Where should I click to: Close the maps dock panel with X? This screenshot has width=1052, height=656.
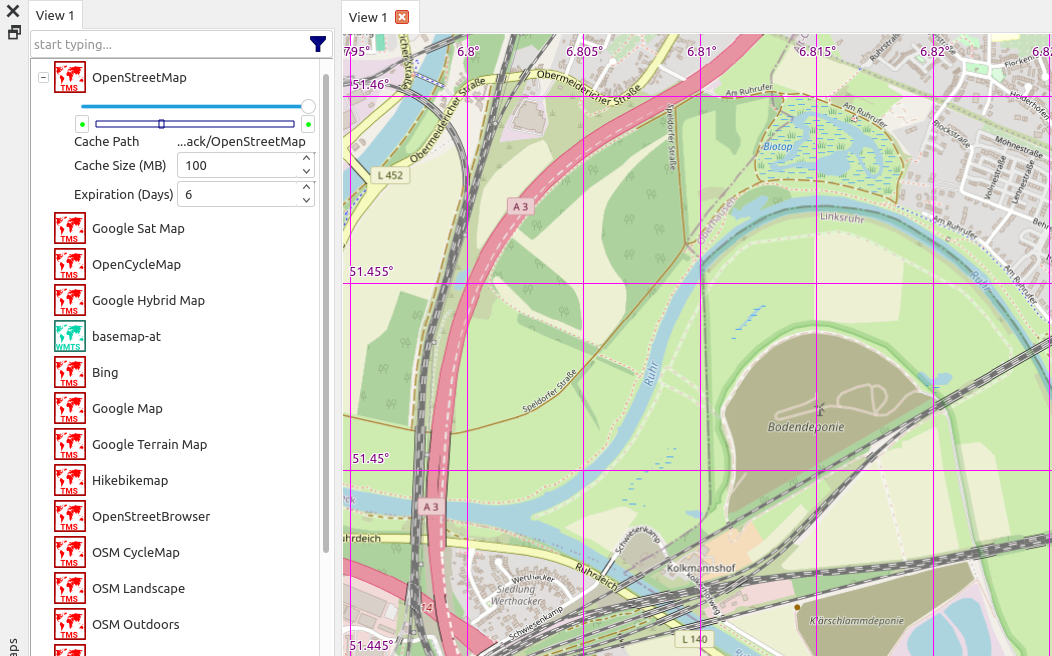click(14, 12)
